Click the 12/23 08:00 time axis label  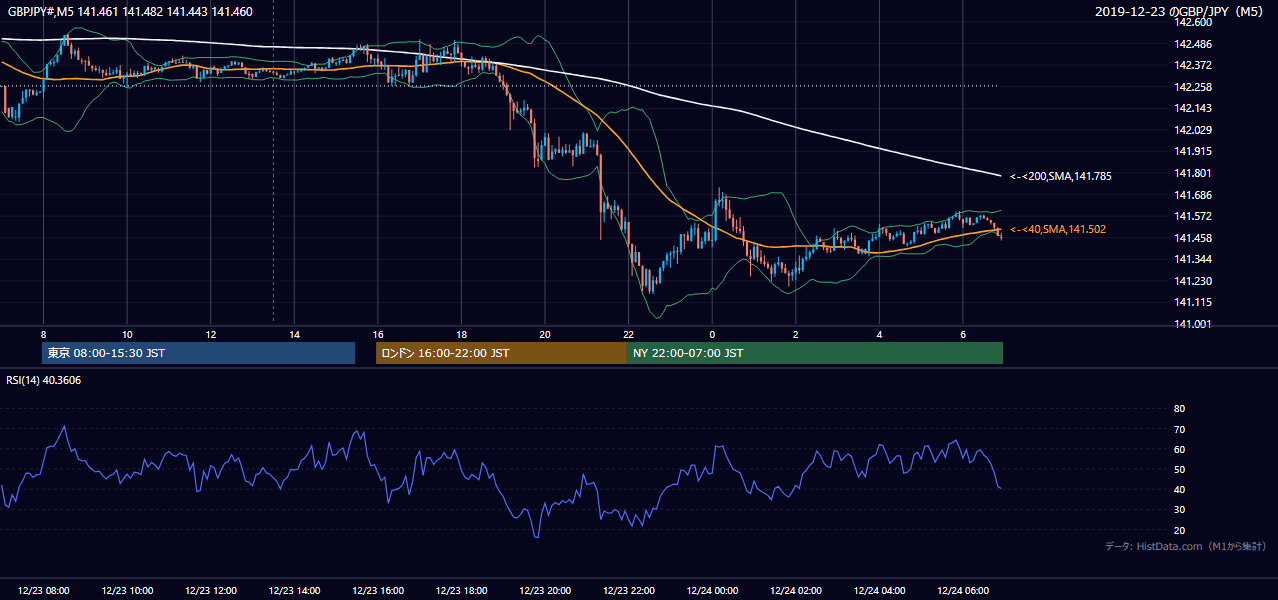pos(43,591)
